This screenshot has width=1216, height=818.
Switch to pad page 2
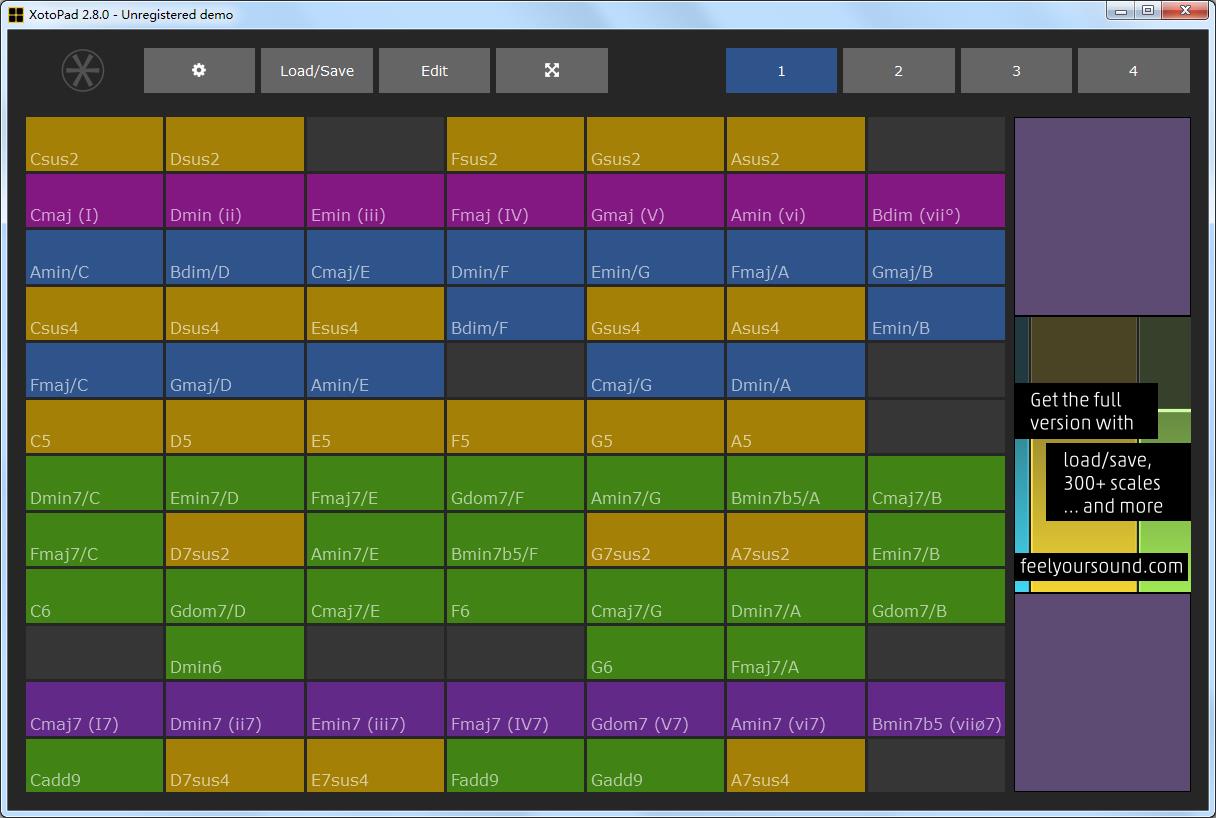(898, 71)
